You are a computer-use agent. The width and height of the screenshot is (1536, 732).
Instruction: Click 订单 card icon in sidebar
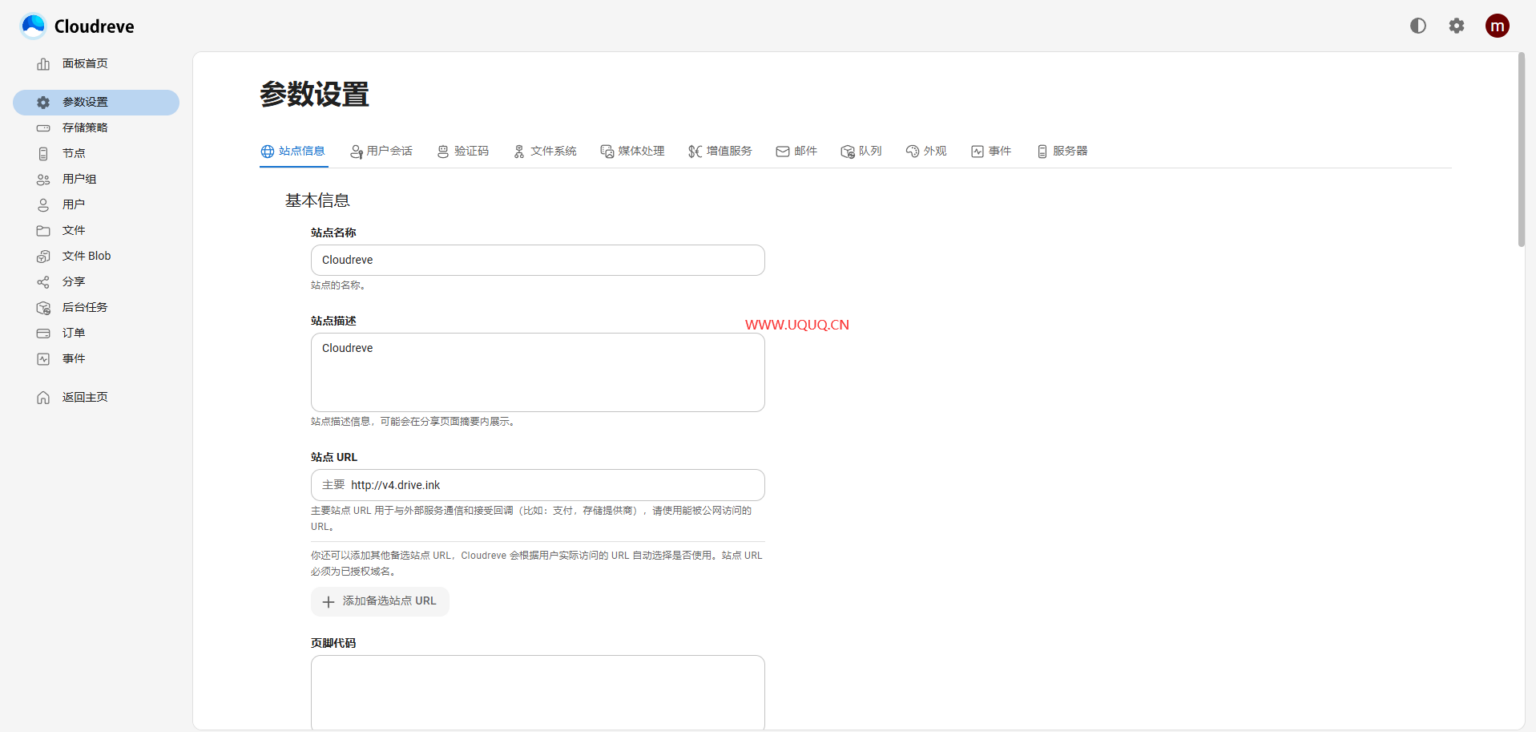pyautogui.click(x=43, y=333)
